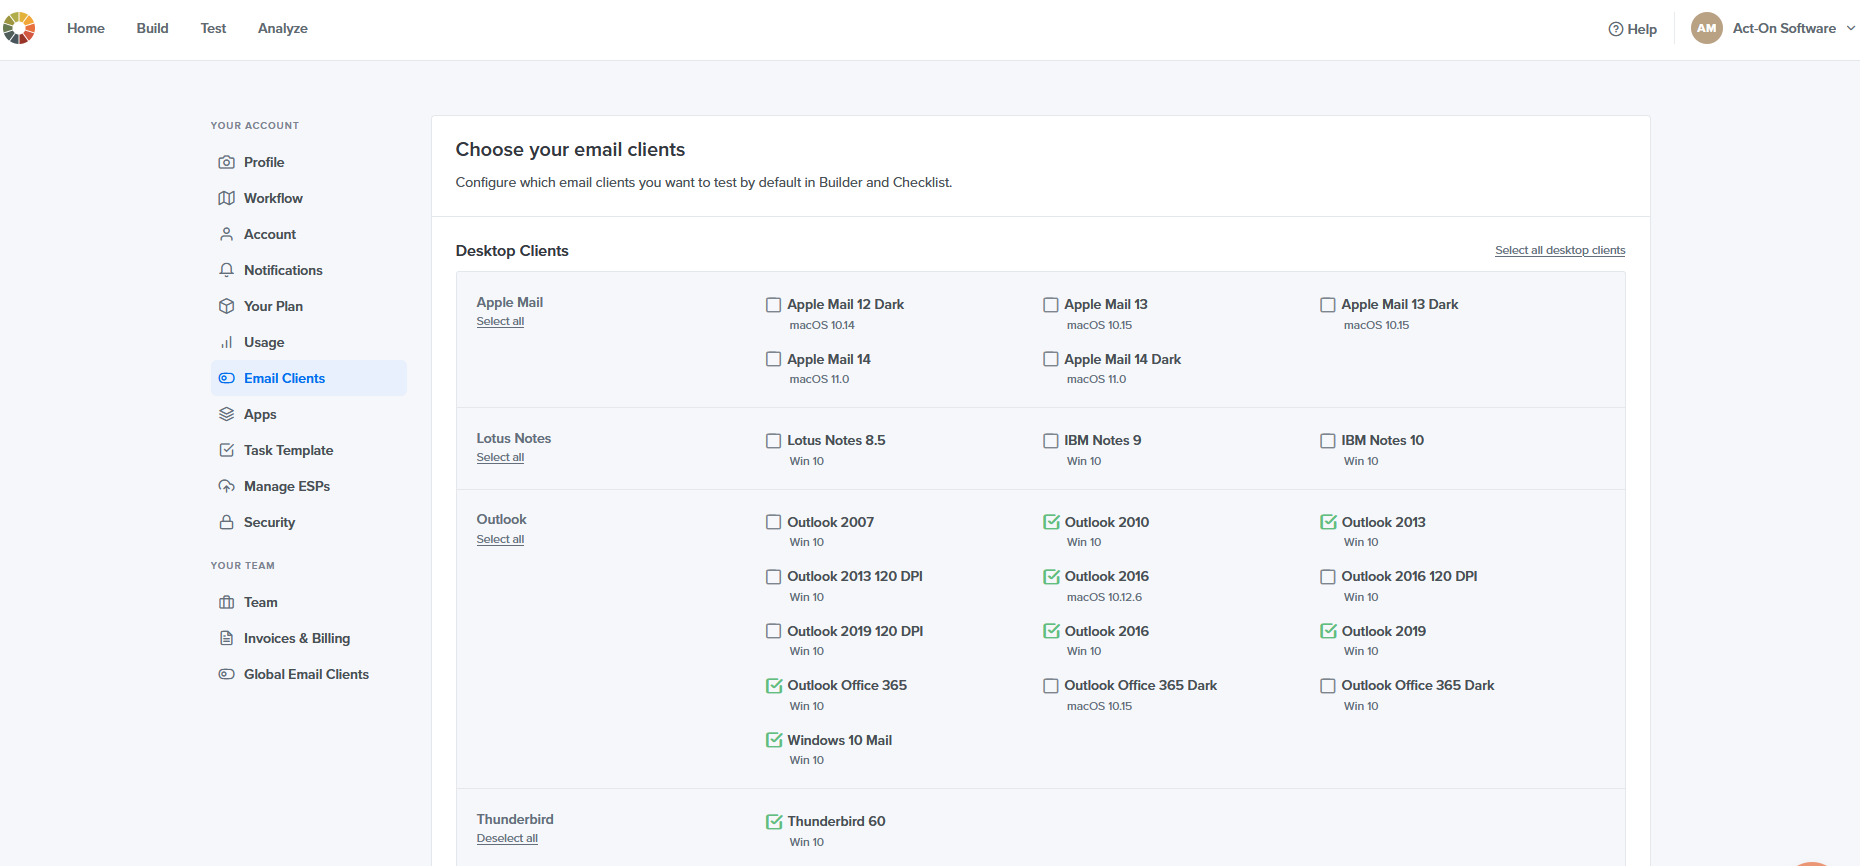Check Outlook Office 365 Dark macOS checkbox
The image size is (1860, 866).
(x=1050, y=686)
